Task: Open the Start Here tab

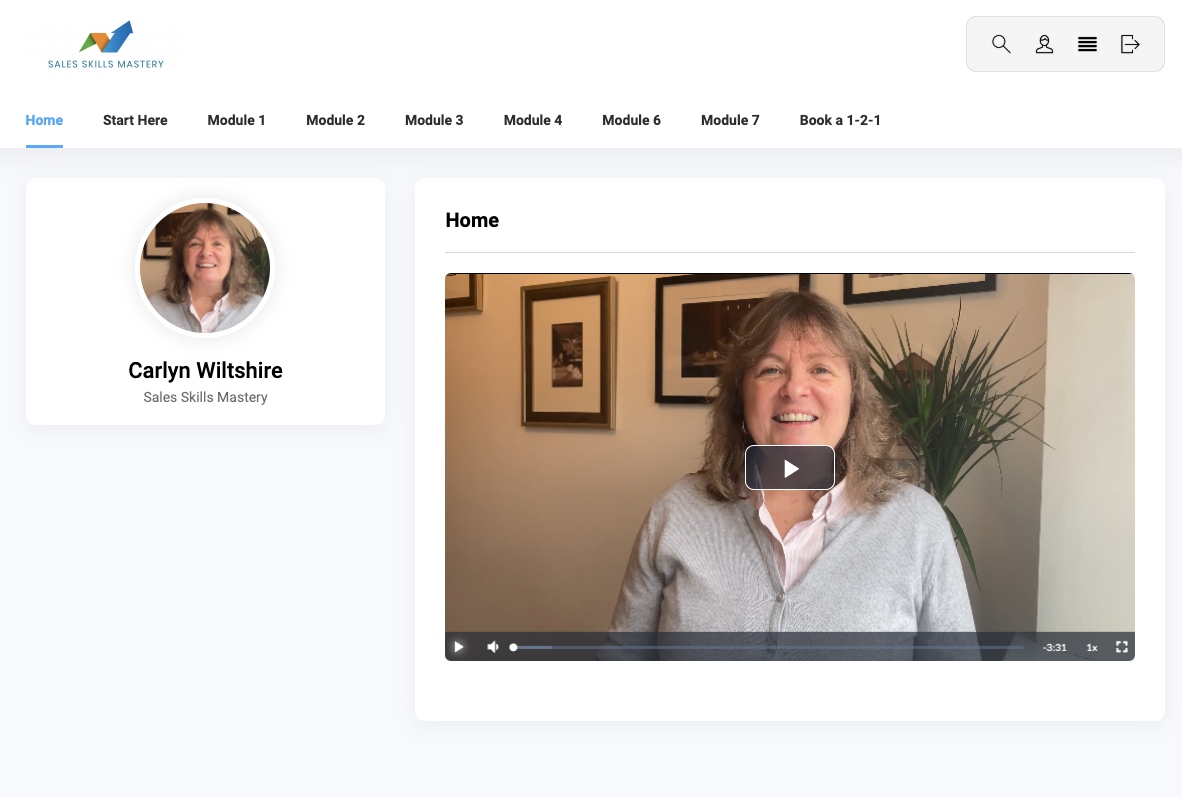Action: [135, 120]
